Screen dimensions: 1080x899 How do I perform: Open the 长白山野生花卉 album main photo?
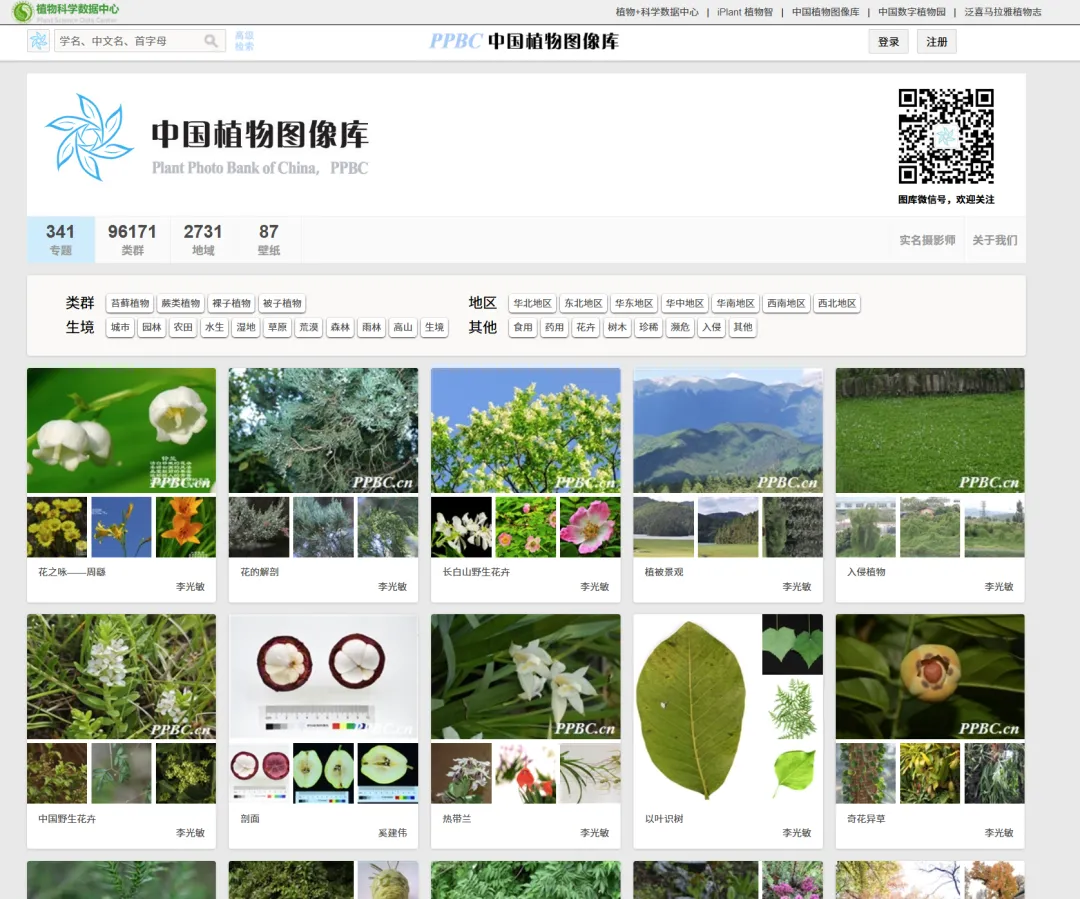(x=526, y=431)
